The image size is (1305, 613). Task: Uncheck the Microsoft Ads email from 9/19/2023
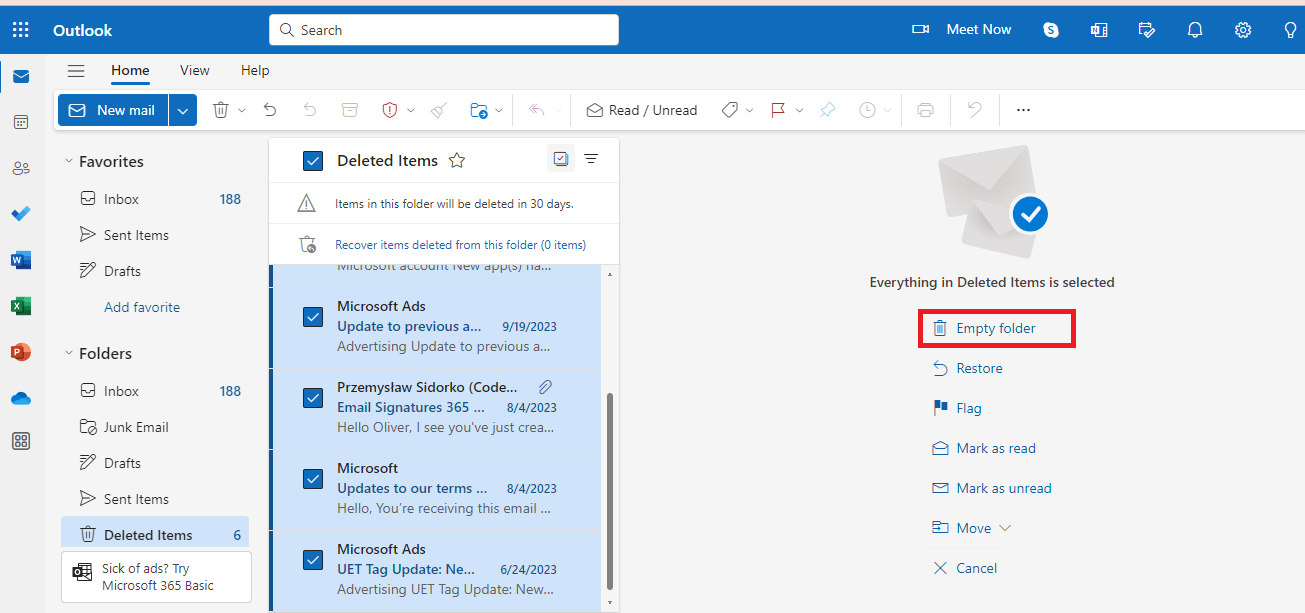coord(313,316)
